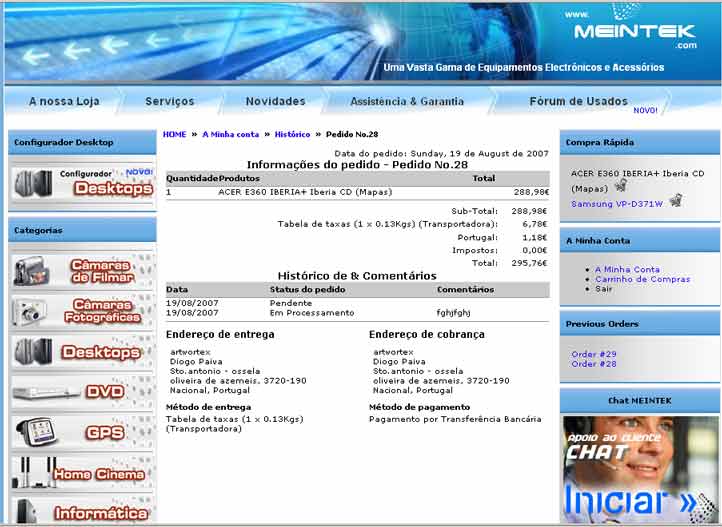Open DVD category
The height and width of the screenshot is (527, 722).
pyautogui.click(x=82, y=392)
